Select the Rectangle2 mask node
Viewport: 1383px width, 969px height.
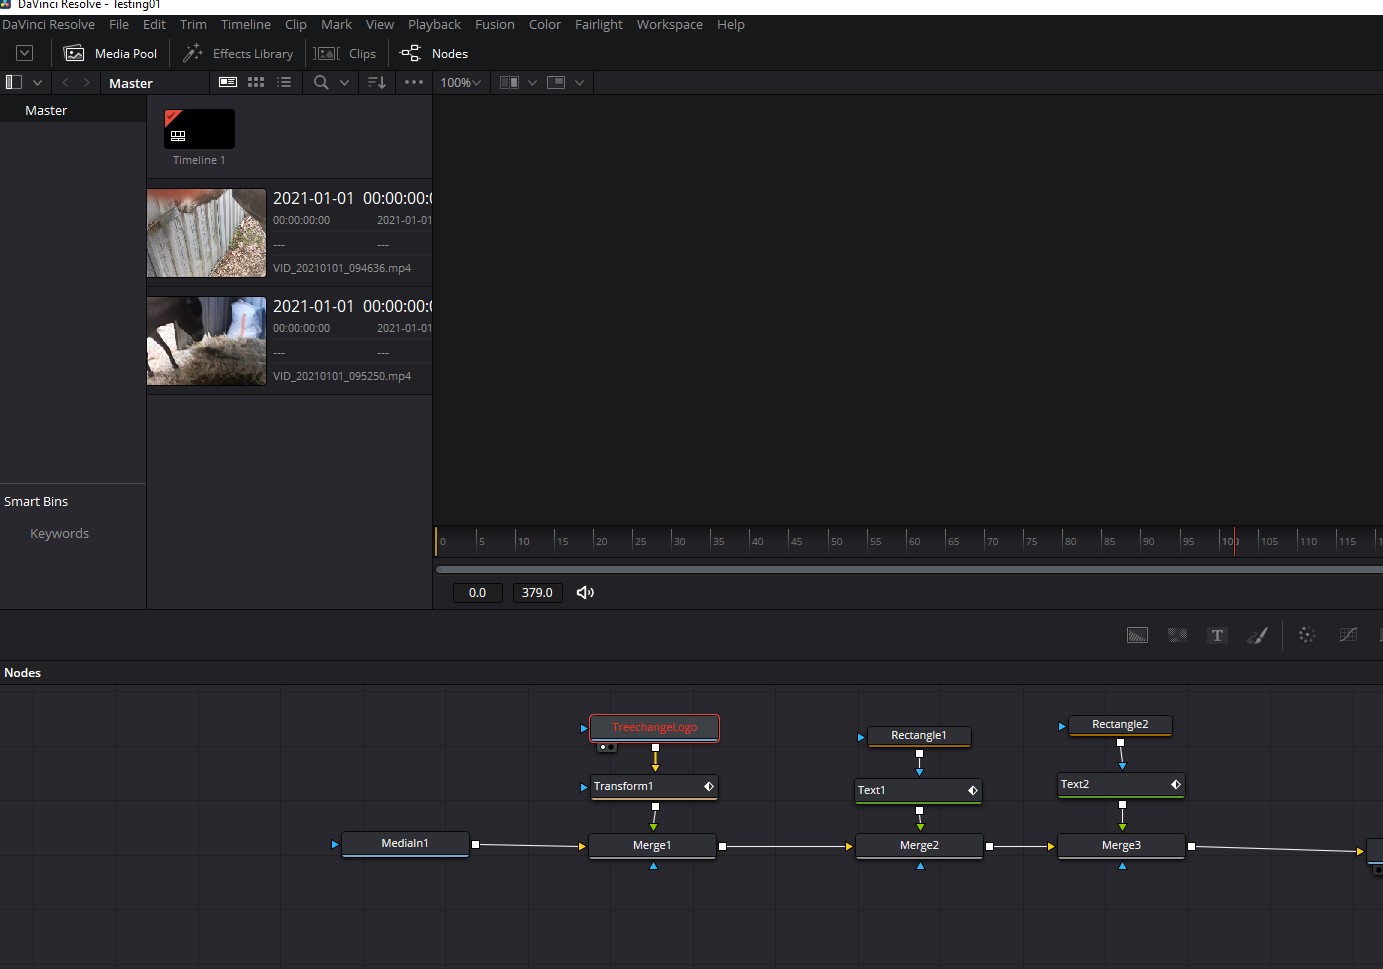1120,725
